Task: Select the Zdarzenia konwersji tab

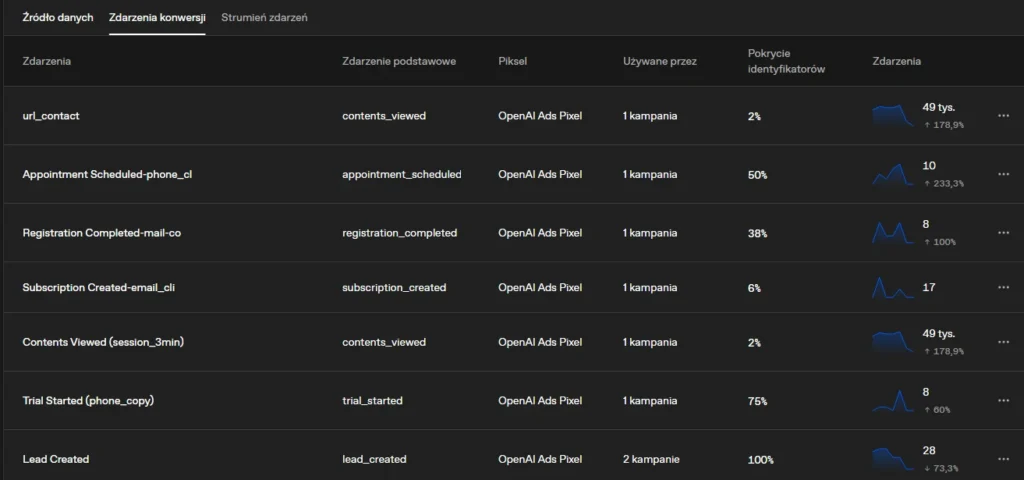Action: [157, 18]
